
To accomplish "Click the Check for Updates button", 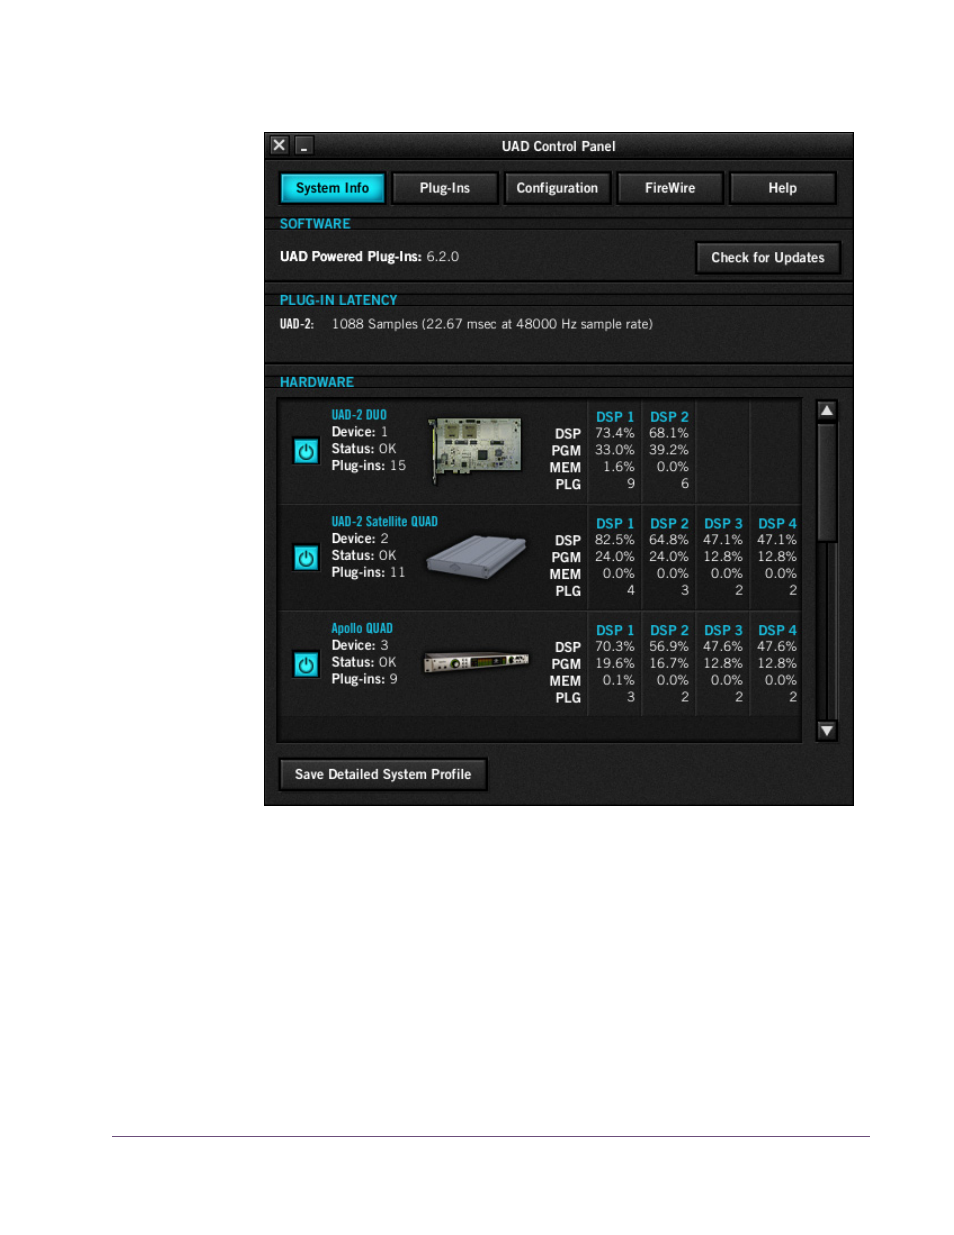I will pyautogui.click(x=768, y=258).
